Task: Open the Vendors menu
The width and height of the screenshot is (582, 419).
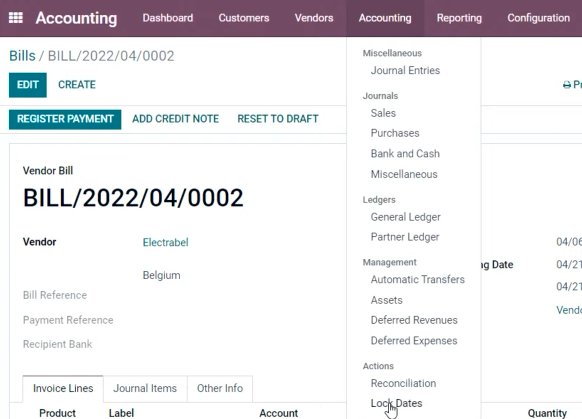Action: 314,18
